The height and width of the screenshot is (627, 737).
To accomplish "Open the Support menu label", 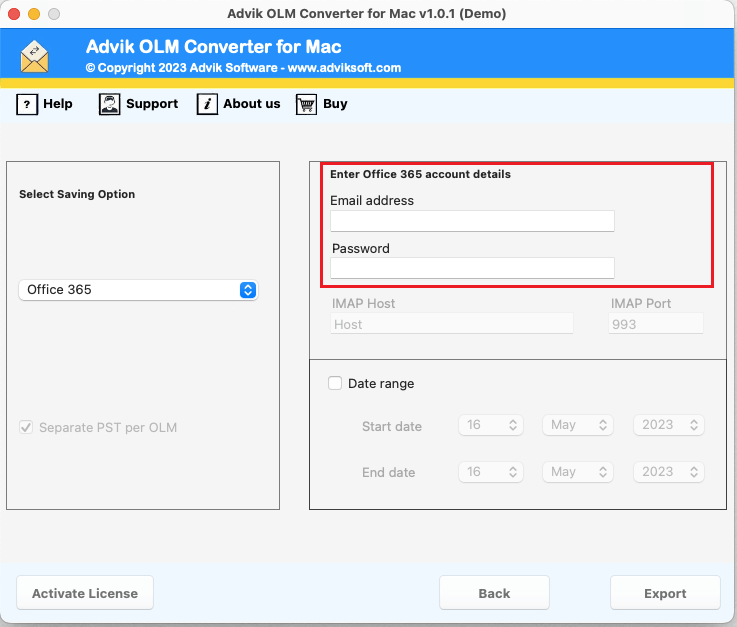I will click(x=152, y=104).
